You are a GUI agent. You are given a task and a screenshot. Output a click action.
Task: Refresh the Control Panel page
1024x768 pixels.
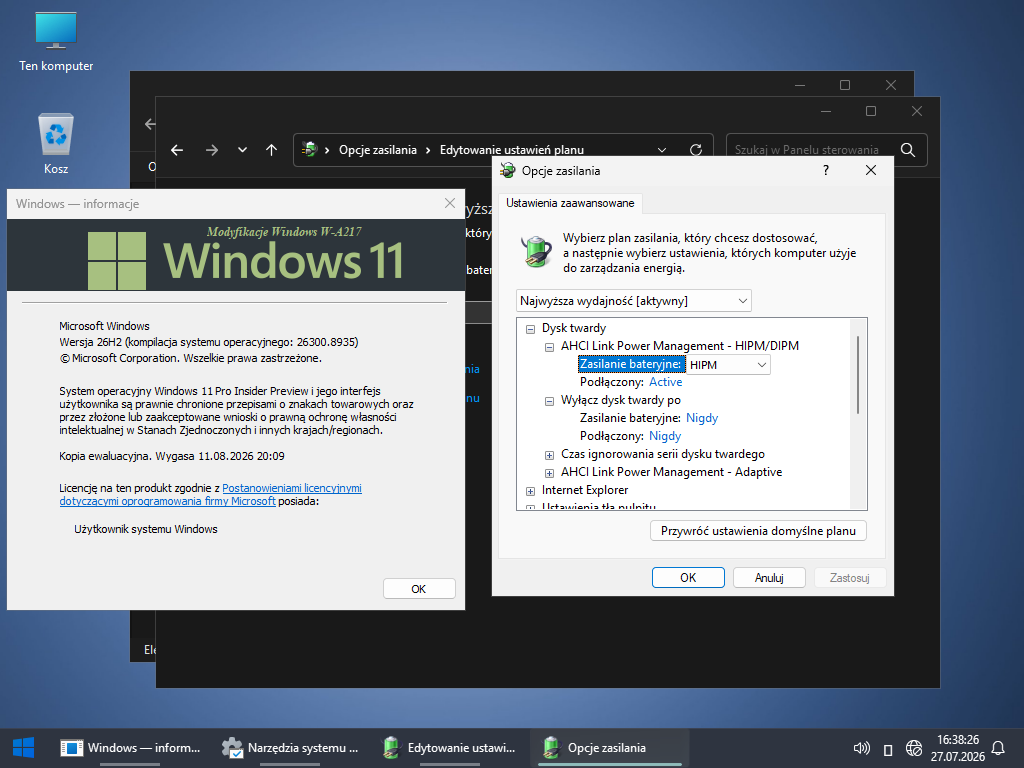(x=696, y=150)
